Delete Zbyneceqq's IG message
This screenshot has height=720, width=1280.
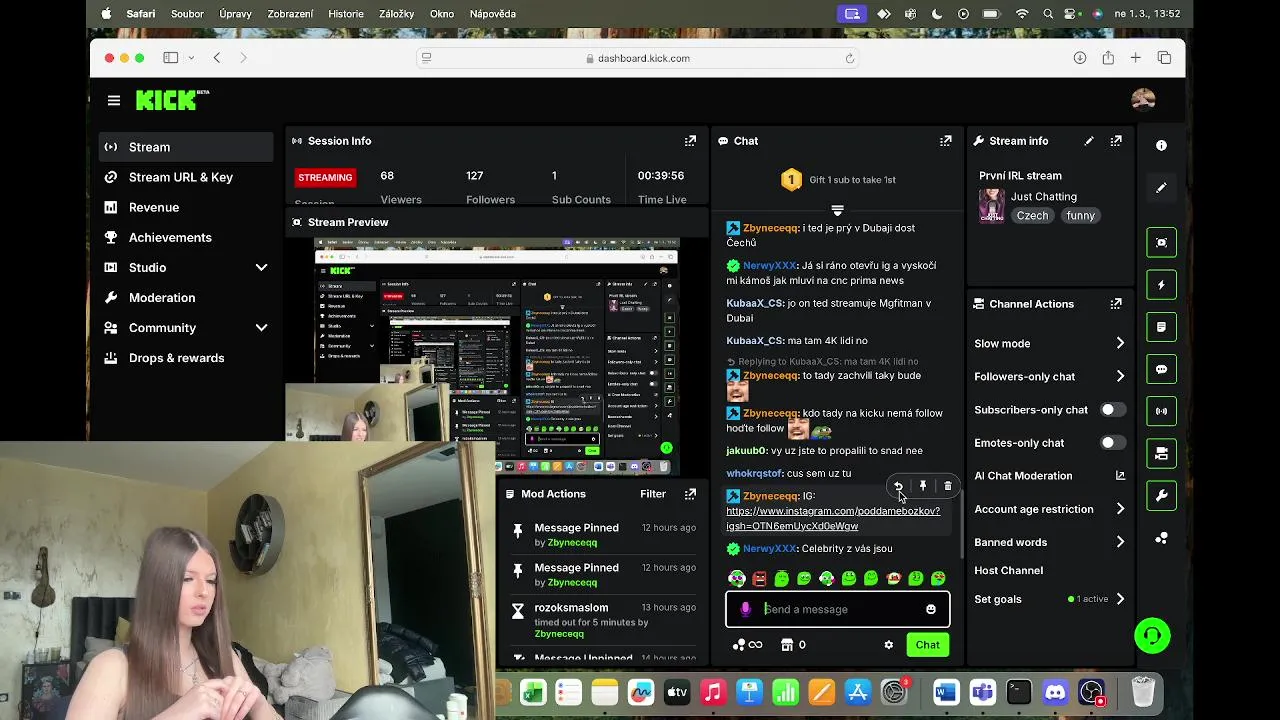[x=948, y=486]
